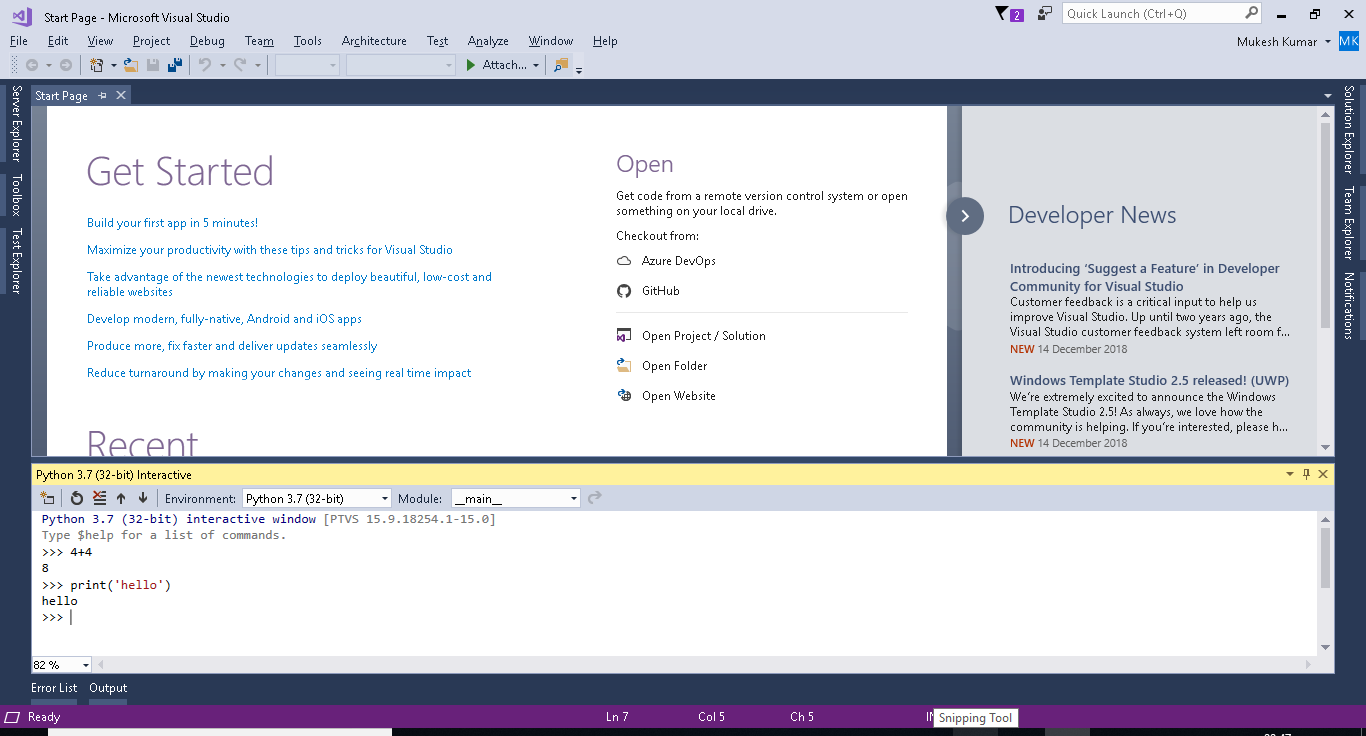Switch to the Output tab
The image size is (1366, 736).
[108, 688]
